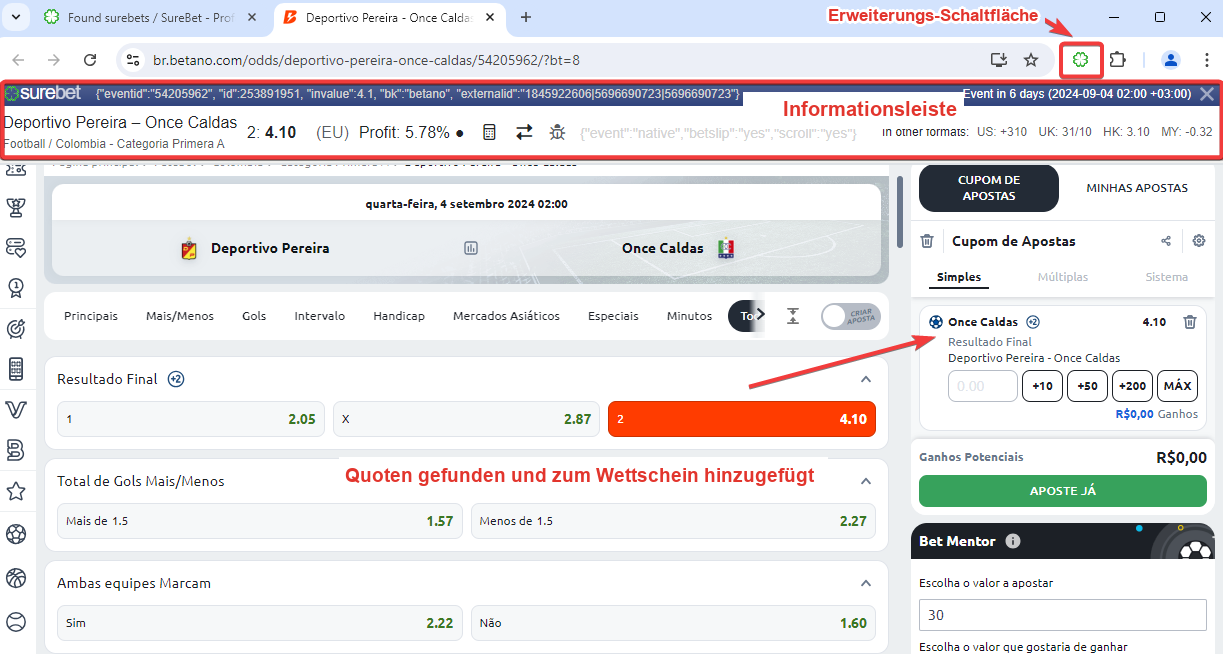
Task: Open the medal ribbon icon in sidebar
Action: tap(15, 288)
